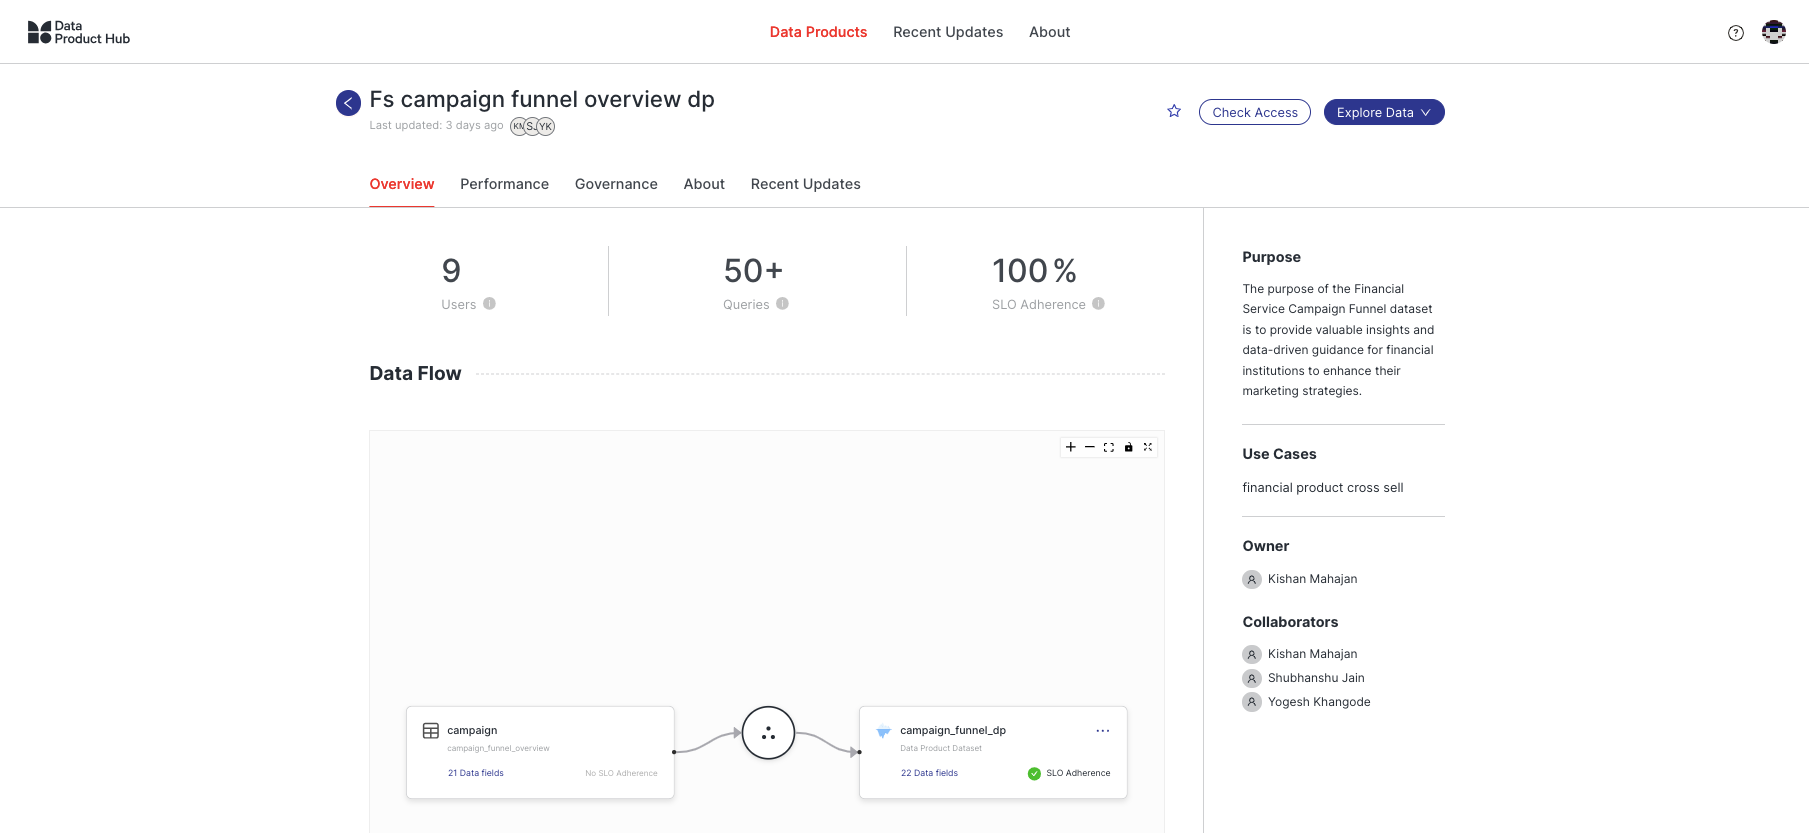Viewport: 1809px width, 833px height.
Task: Zoom out of the data flow diagram
Action: click(x=1090, y=447)
